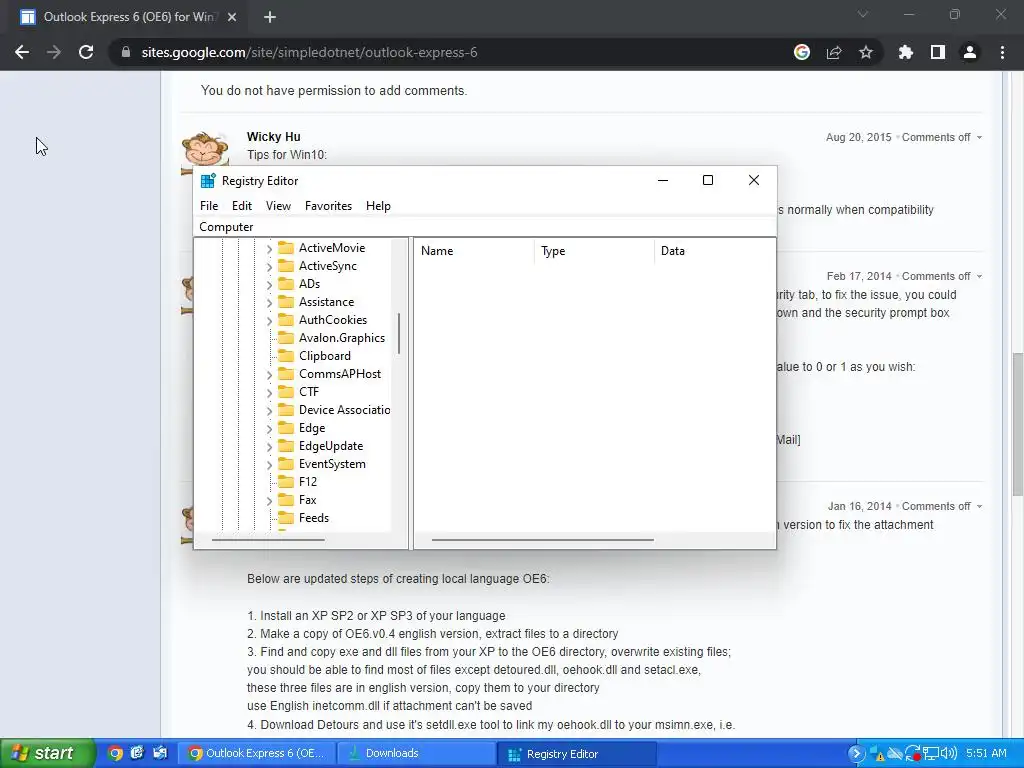The width and height of the screenshot is (1024, 768).
Task: Select the Feeds key label
Action: pos(313,518)
